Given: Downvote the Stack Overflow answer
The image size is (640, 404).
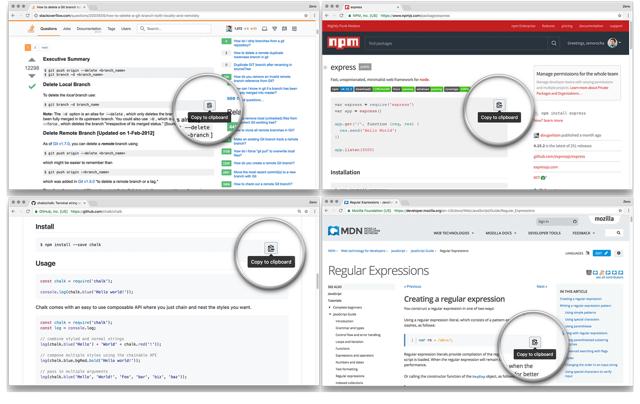Looking at the screenshot, I should tap(32, 76).
